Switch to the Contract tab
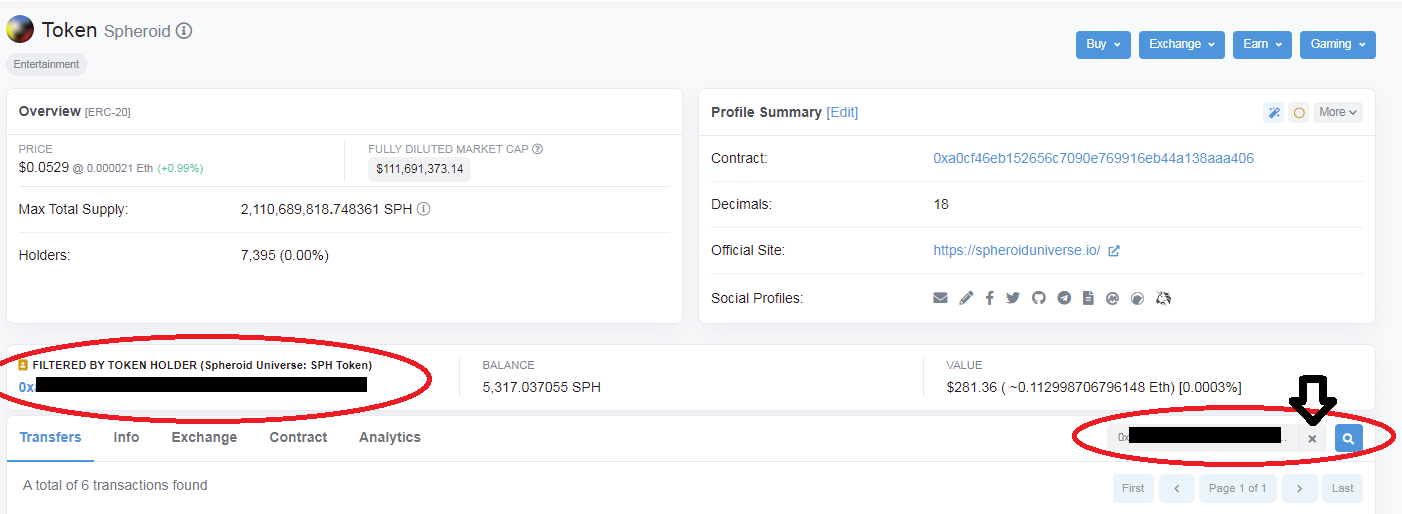The image size is (1402, 514). click(298, 438)
